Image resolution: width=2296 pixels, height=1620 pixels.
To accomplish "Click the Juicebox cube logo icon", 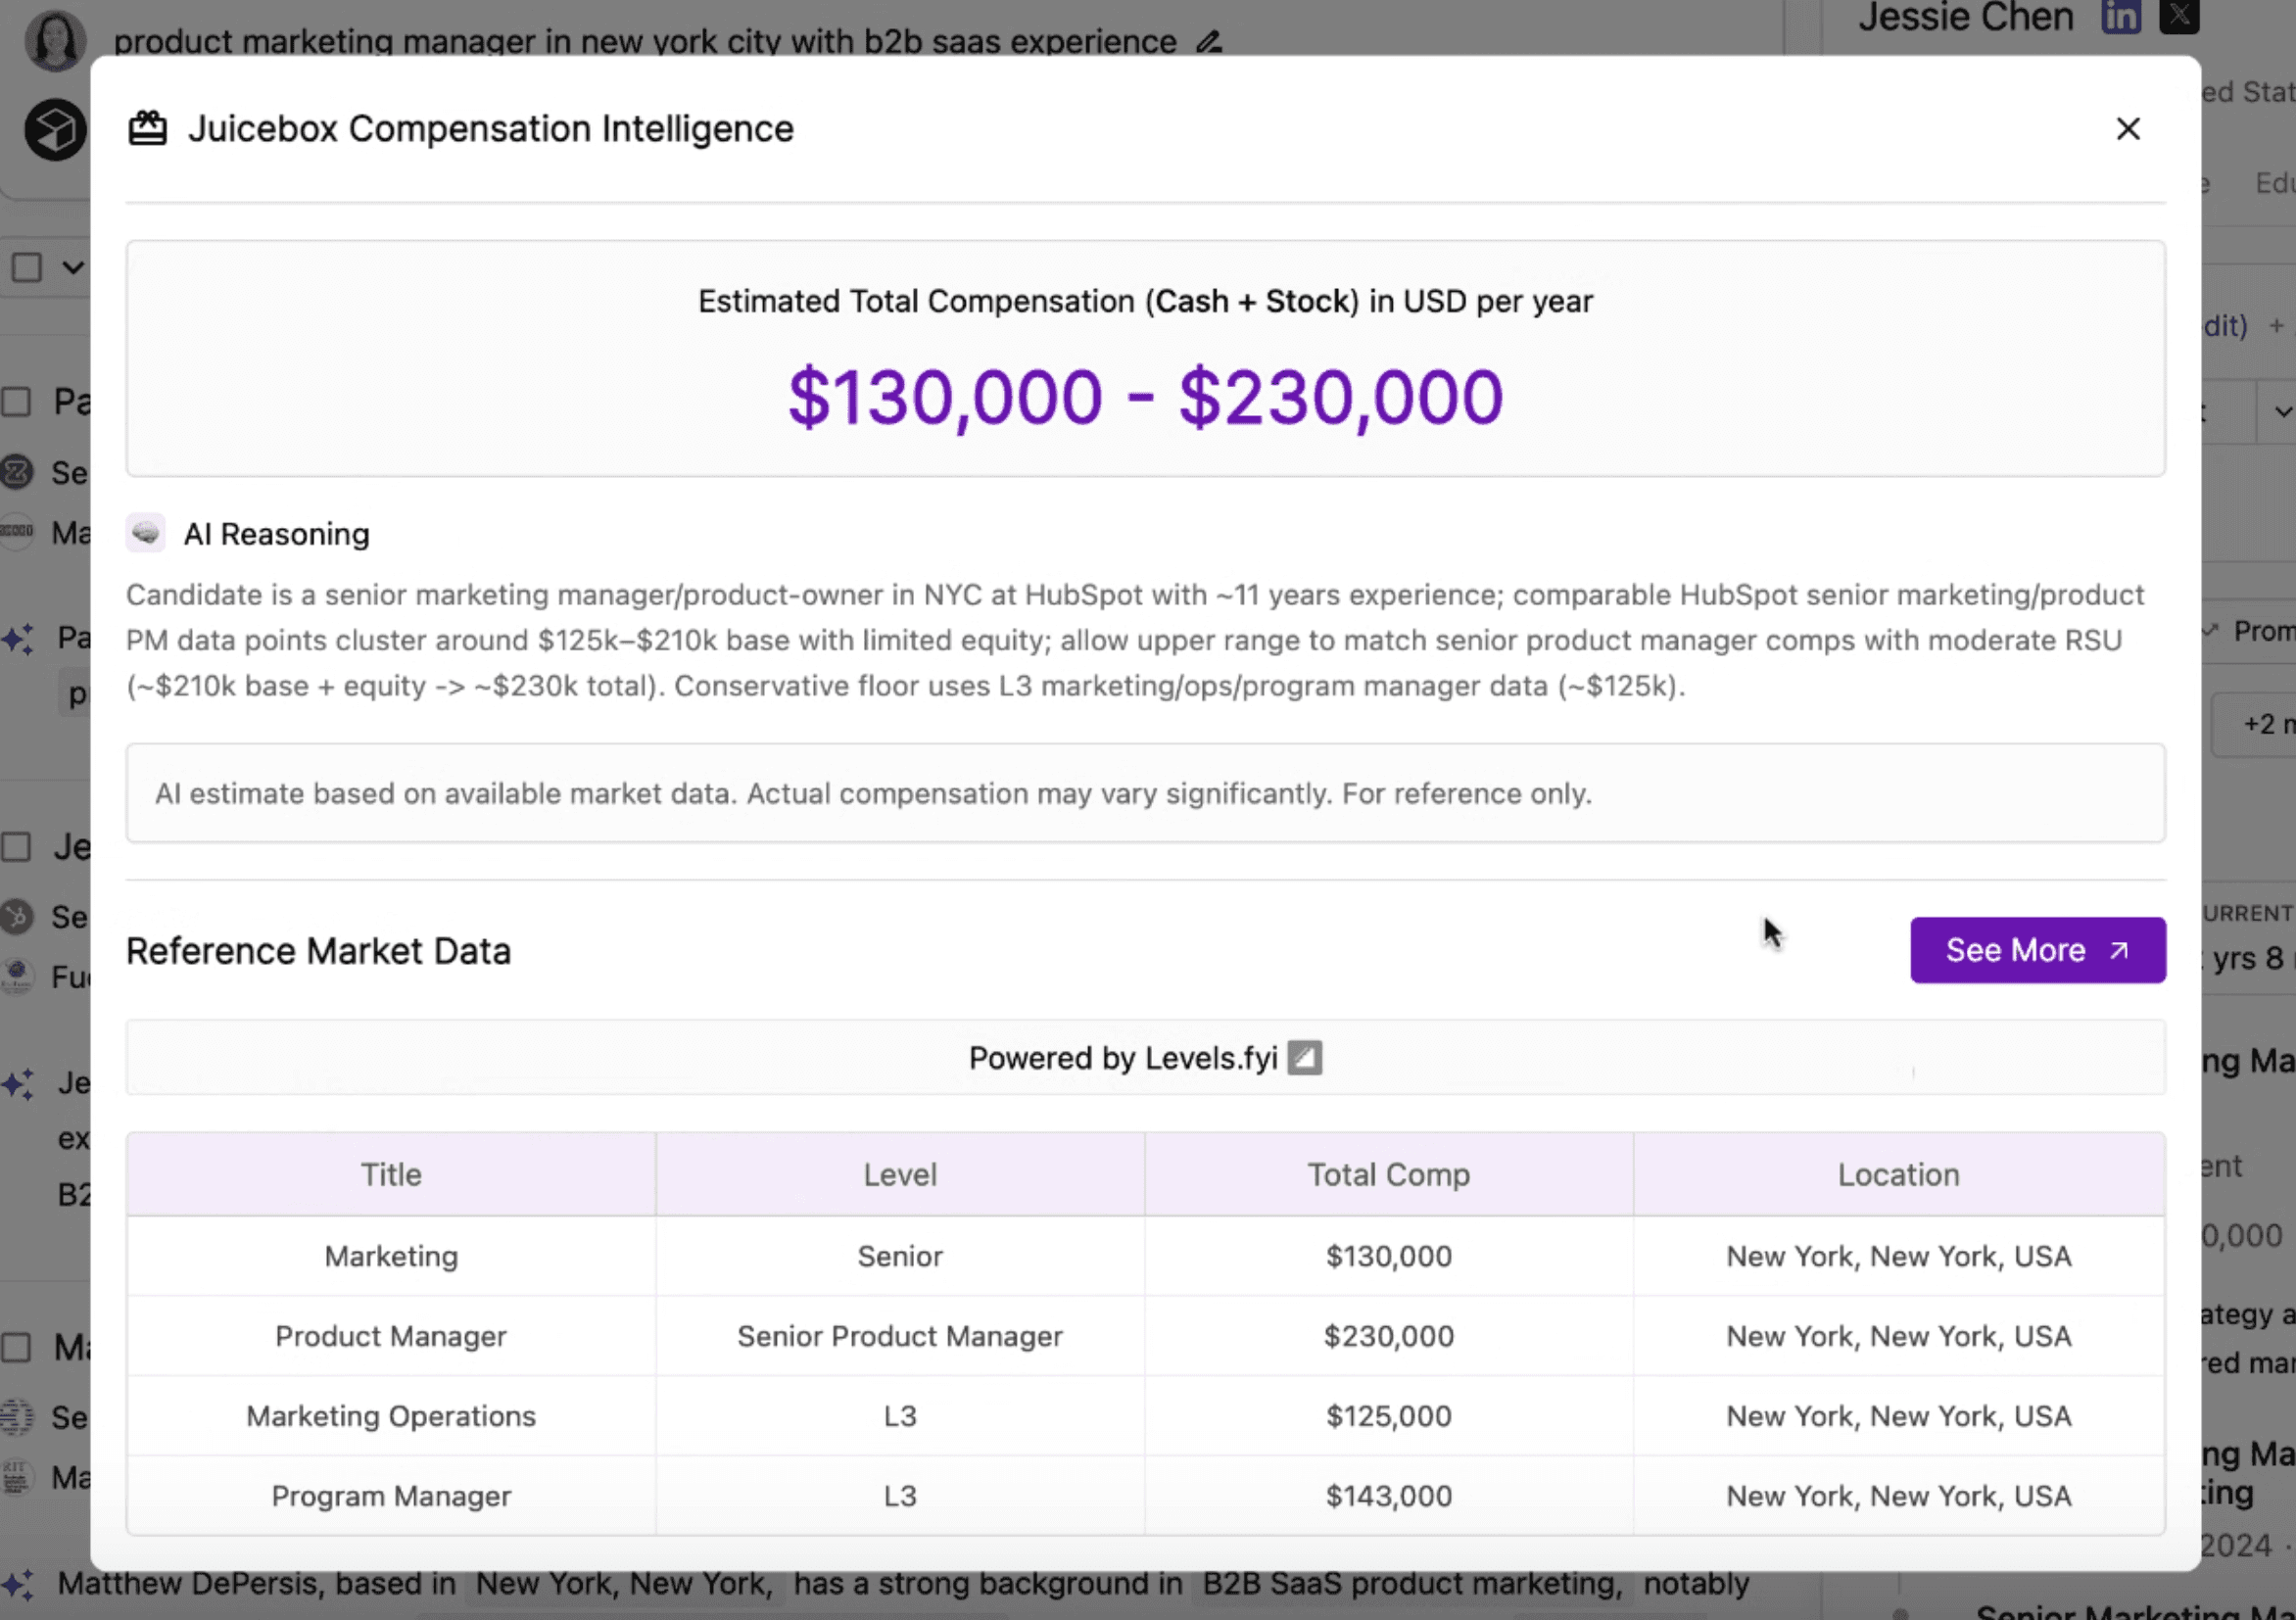I will pyautogui.click(x=55, y=129).
